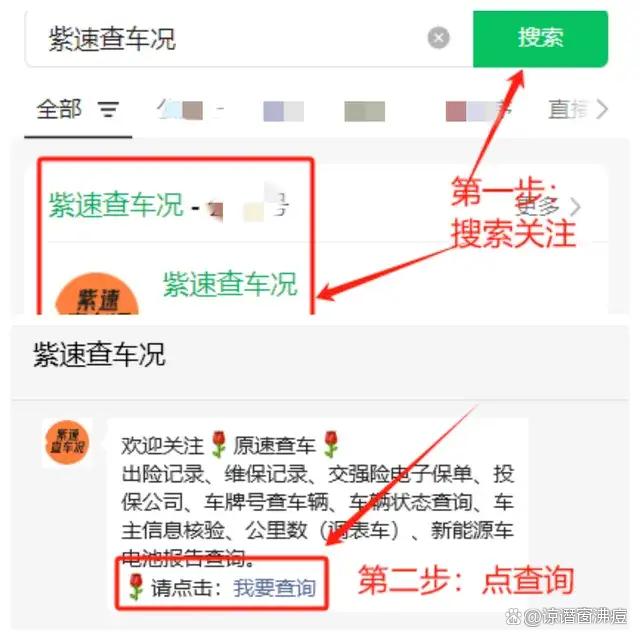Click the tulip emoji after 原速查车
Viewport: 640px width, 640px height.
[x=331, y=444]
